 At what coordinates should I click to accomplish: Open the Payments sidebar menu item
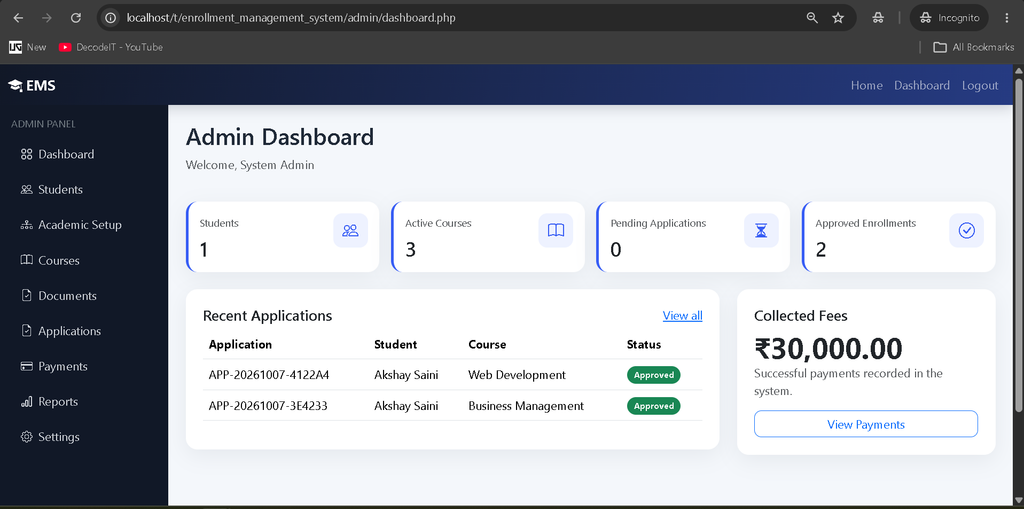click(84, 366)
